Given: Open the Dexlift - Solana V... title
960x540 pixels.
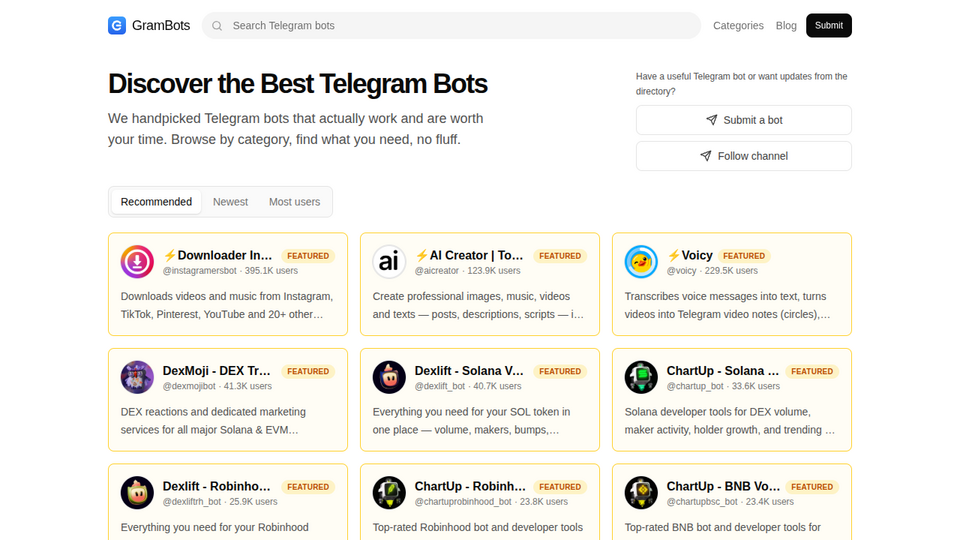Looking at the screenshot, I should point(470,371).
